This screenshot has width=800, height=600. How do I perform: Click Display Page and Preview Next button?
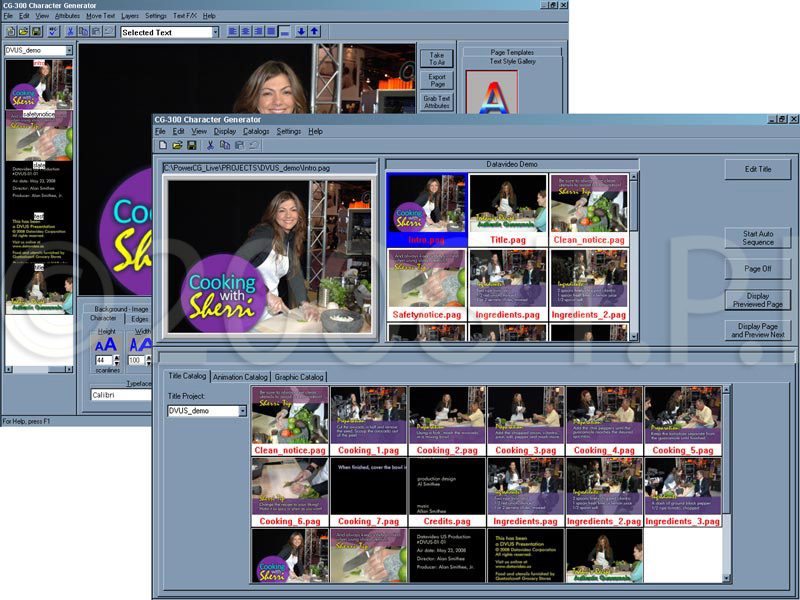coord(758,330)
